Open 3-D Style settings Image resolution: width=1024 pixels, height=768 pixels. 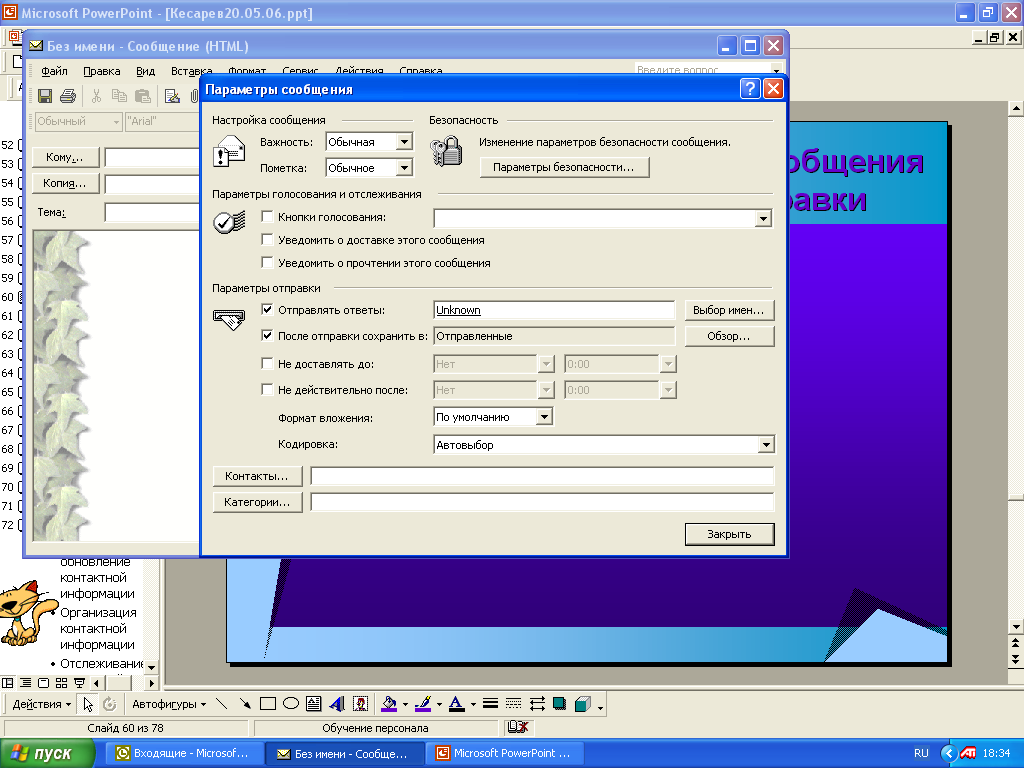(x=583, y=703)
